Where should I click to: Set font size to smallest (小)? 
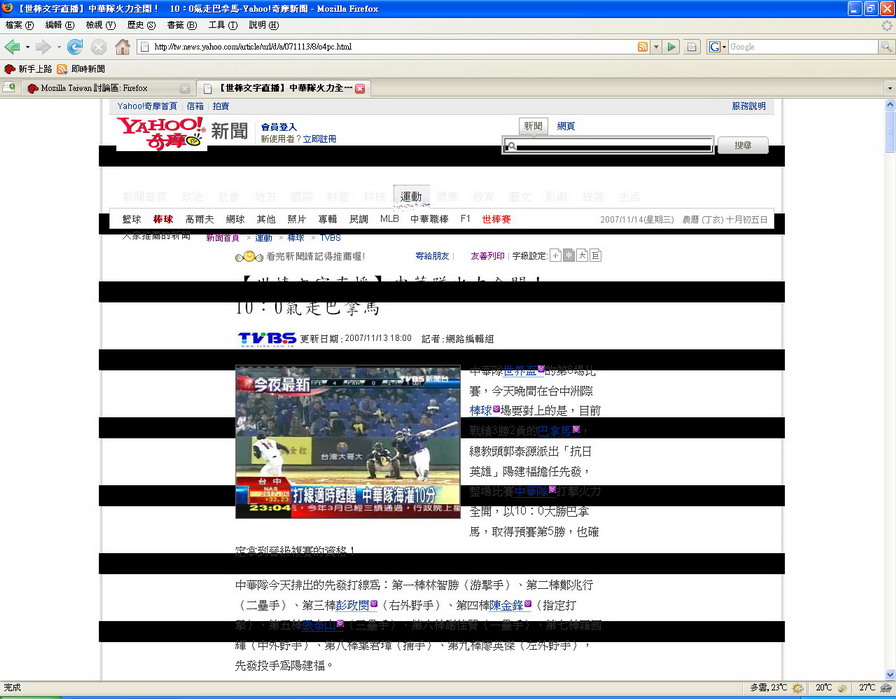[555, 255]
